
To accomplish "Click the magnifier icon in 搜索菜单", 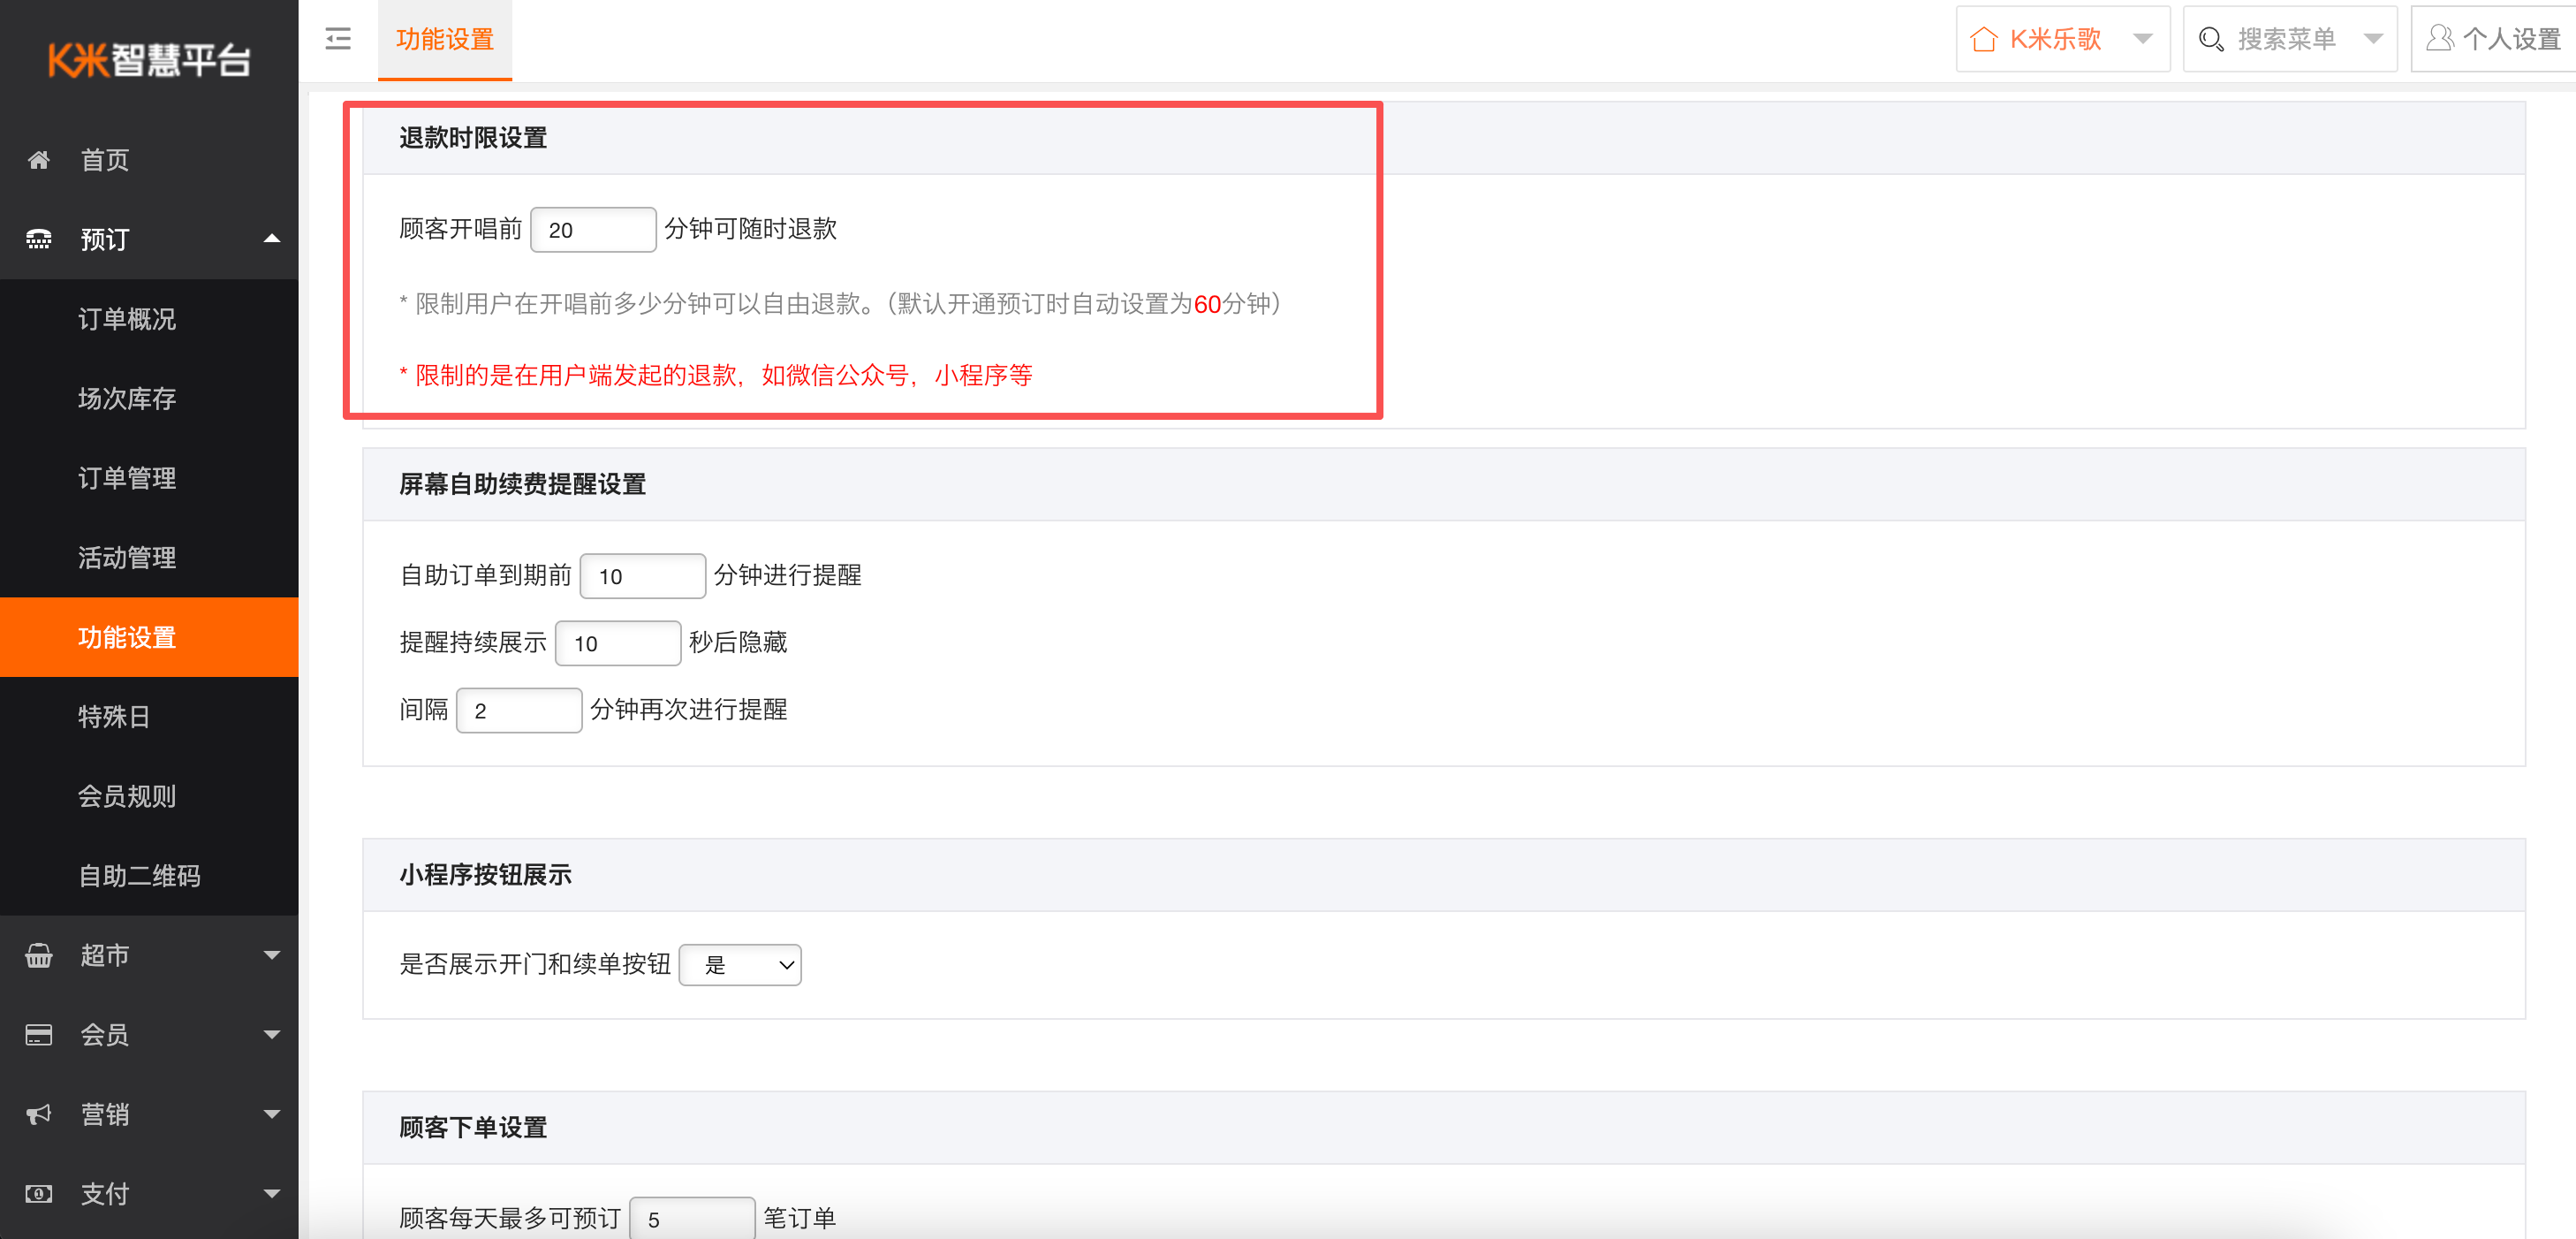I will [2211, 39].
